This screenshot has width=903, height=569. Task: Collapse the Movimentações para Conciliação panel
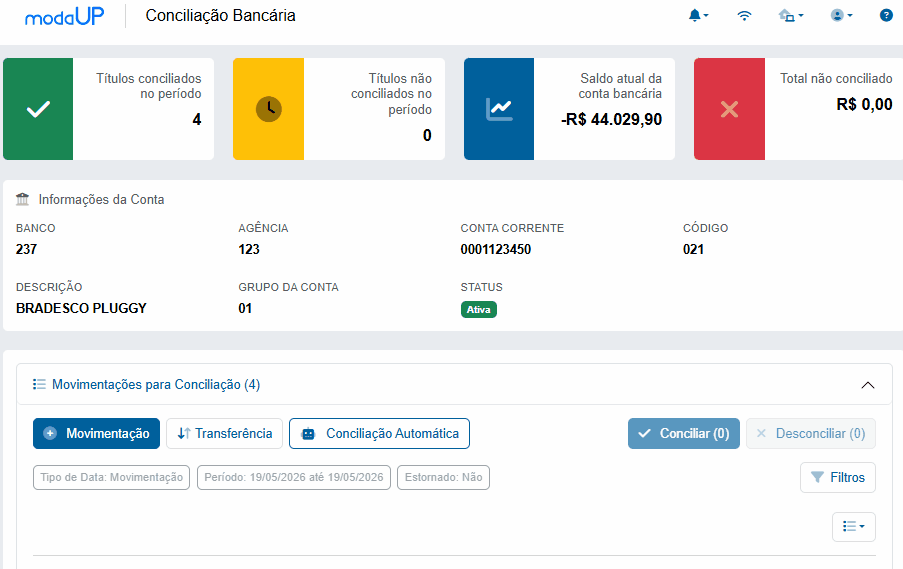tap(867, 385)
